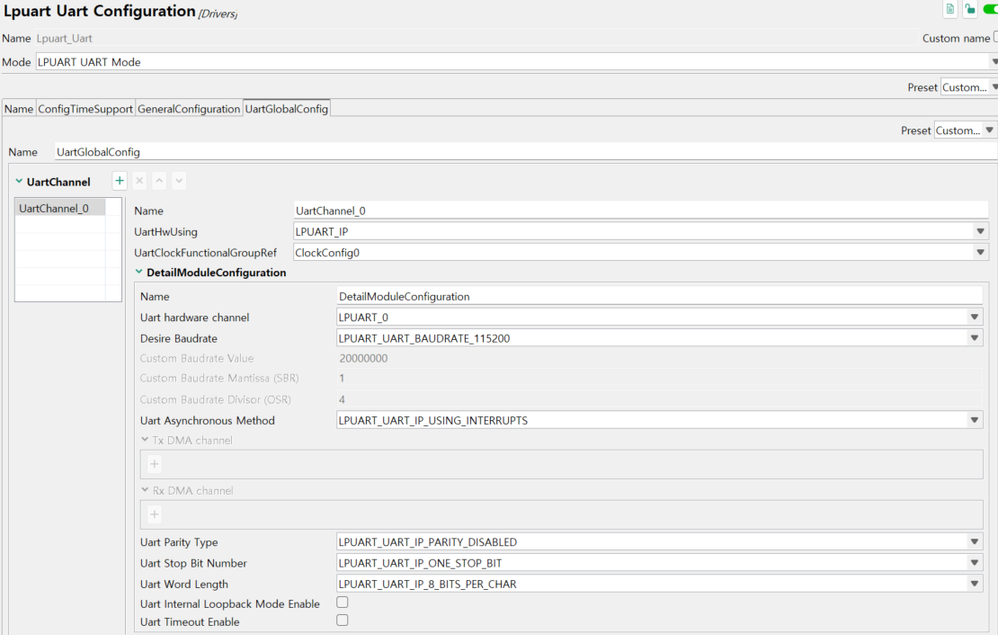Click the move UartChannel up arrow
The height and width of the screenshot is (635, 998).
coord(159,181)
